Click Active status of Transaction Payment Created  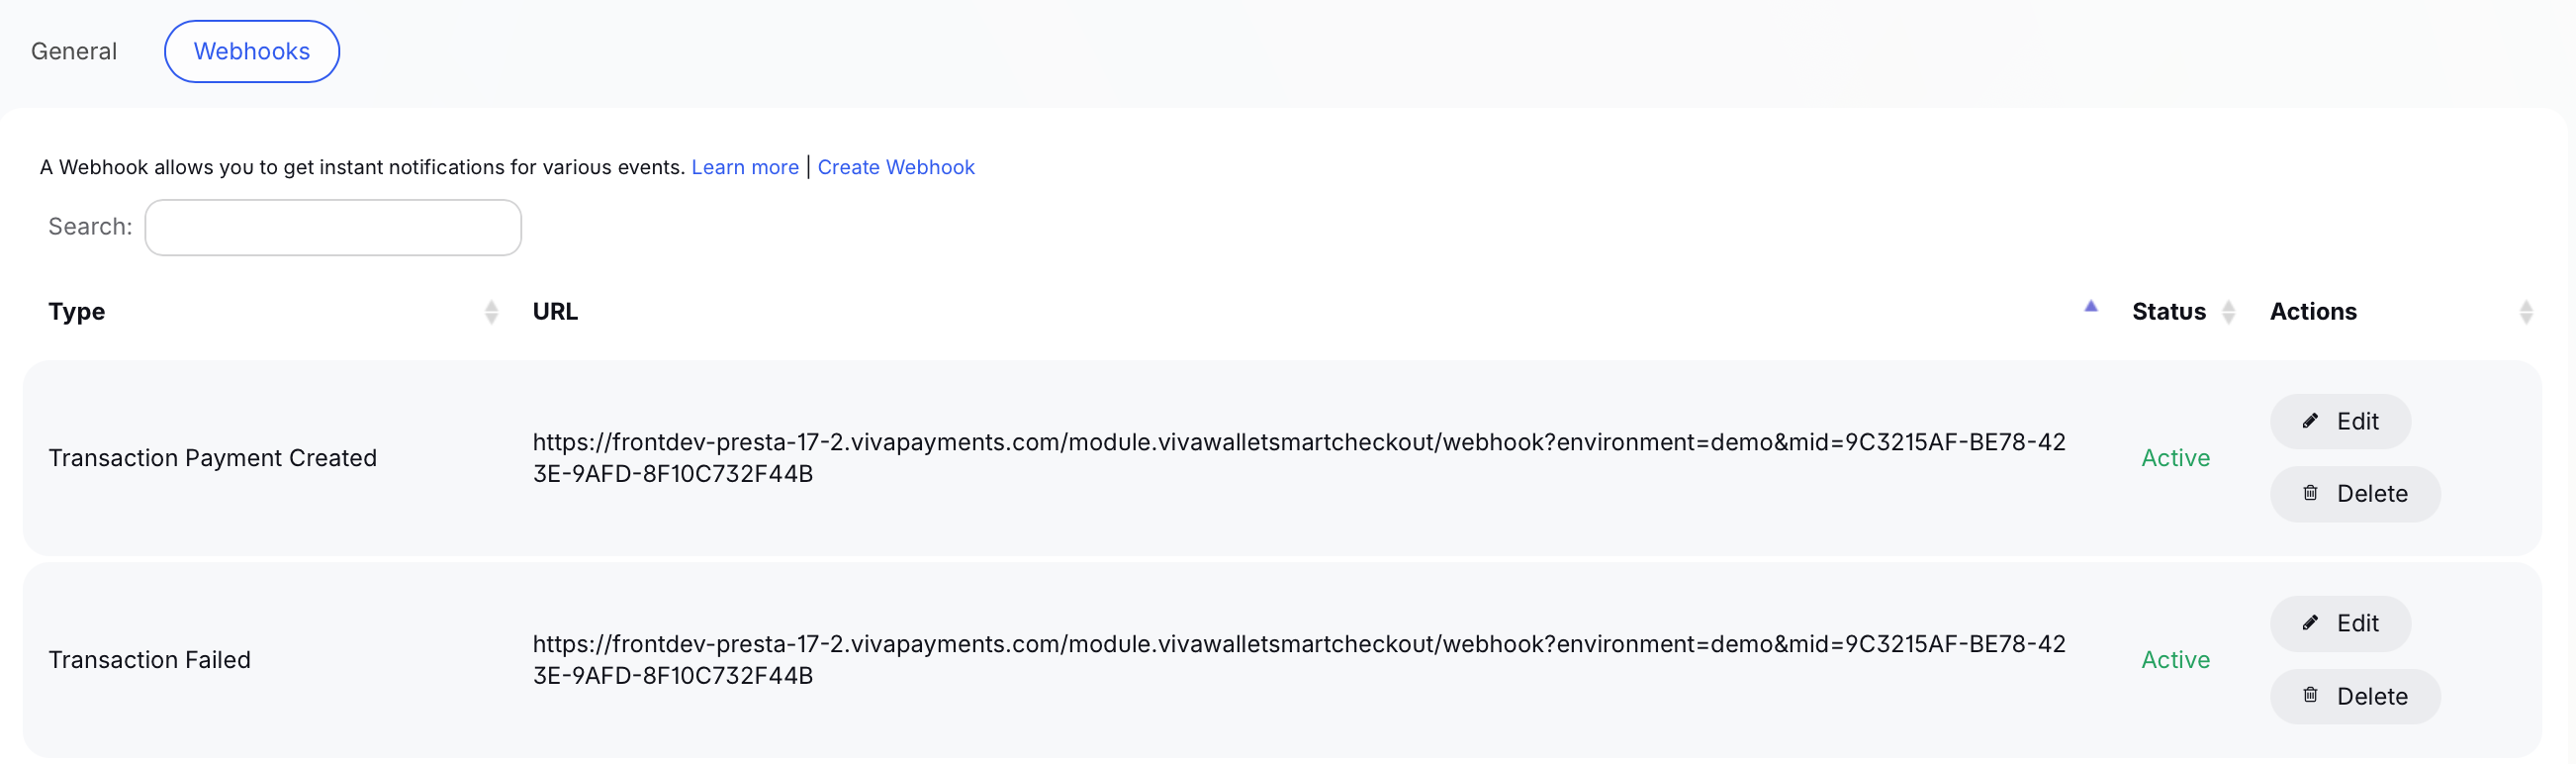click(x=2175, y=458)
